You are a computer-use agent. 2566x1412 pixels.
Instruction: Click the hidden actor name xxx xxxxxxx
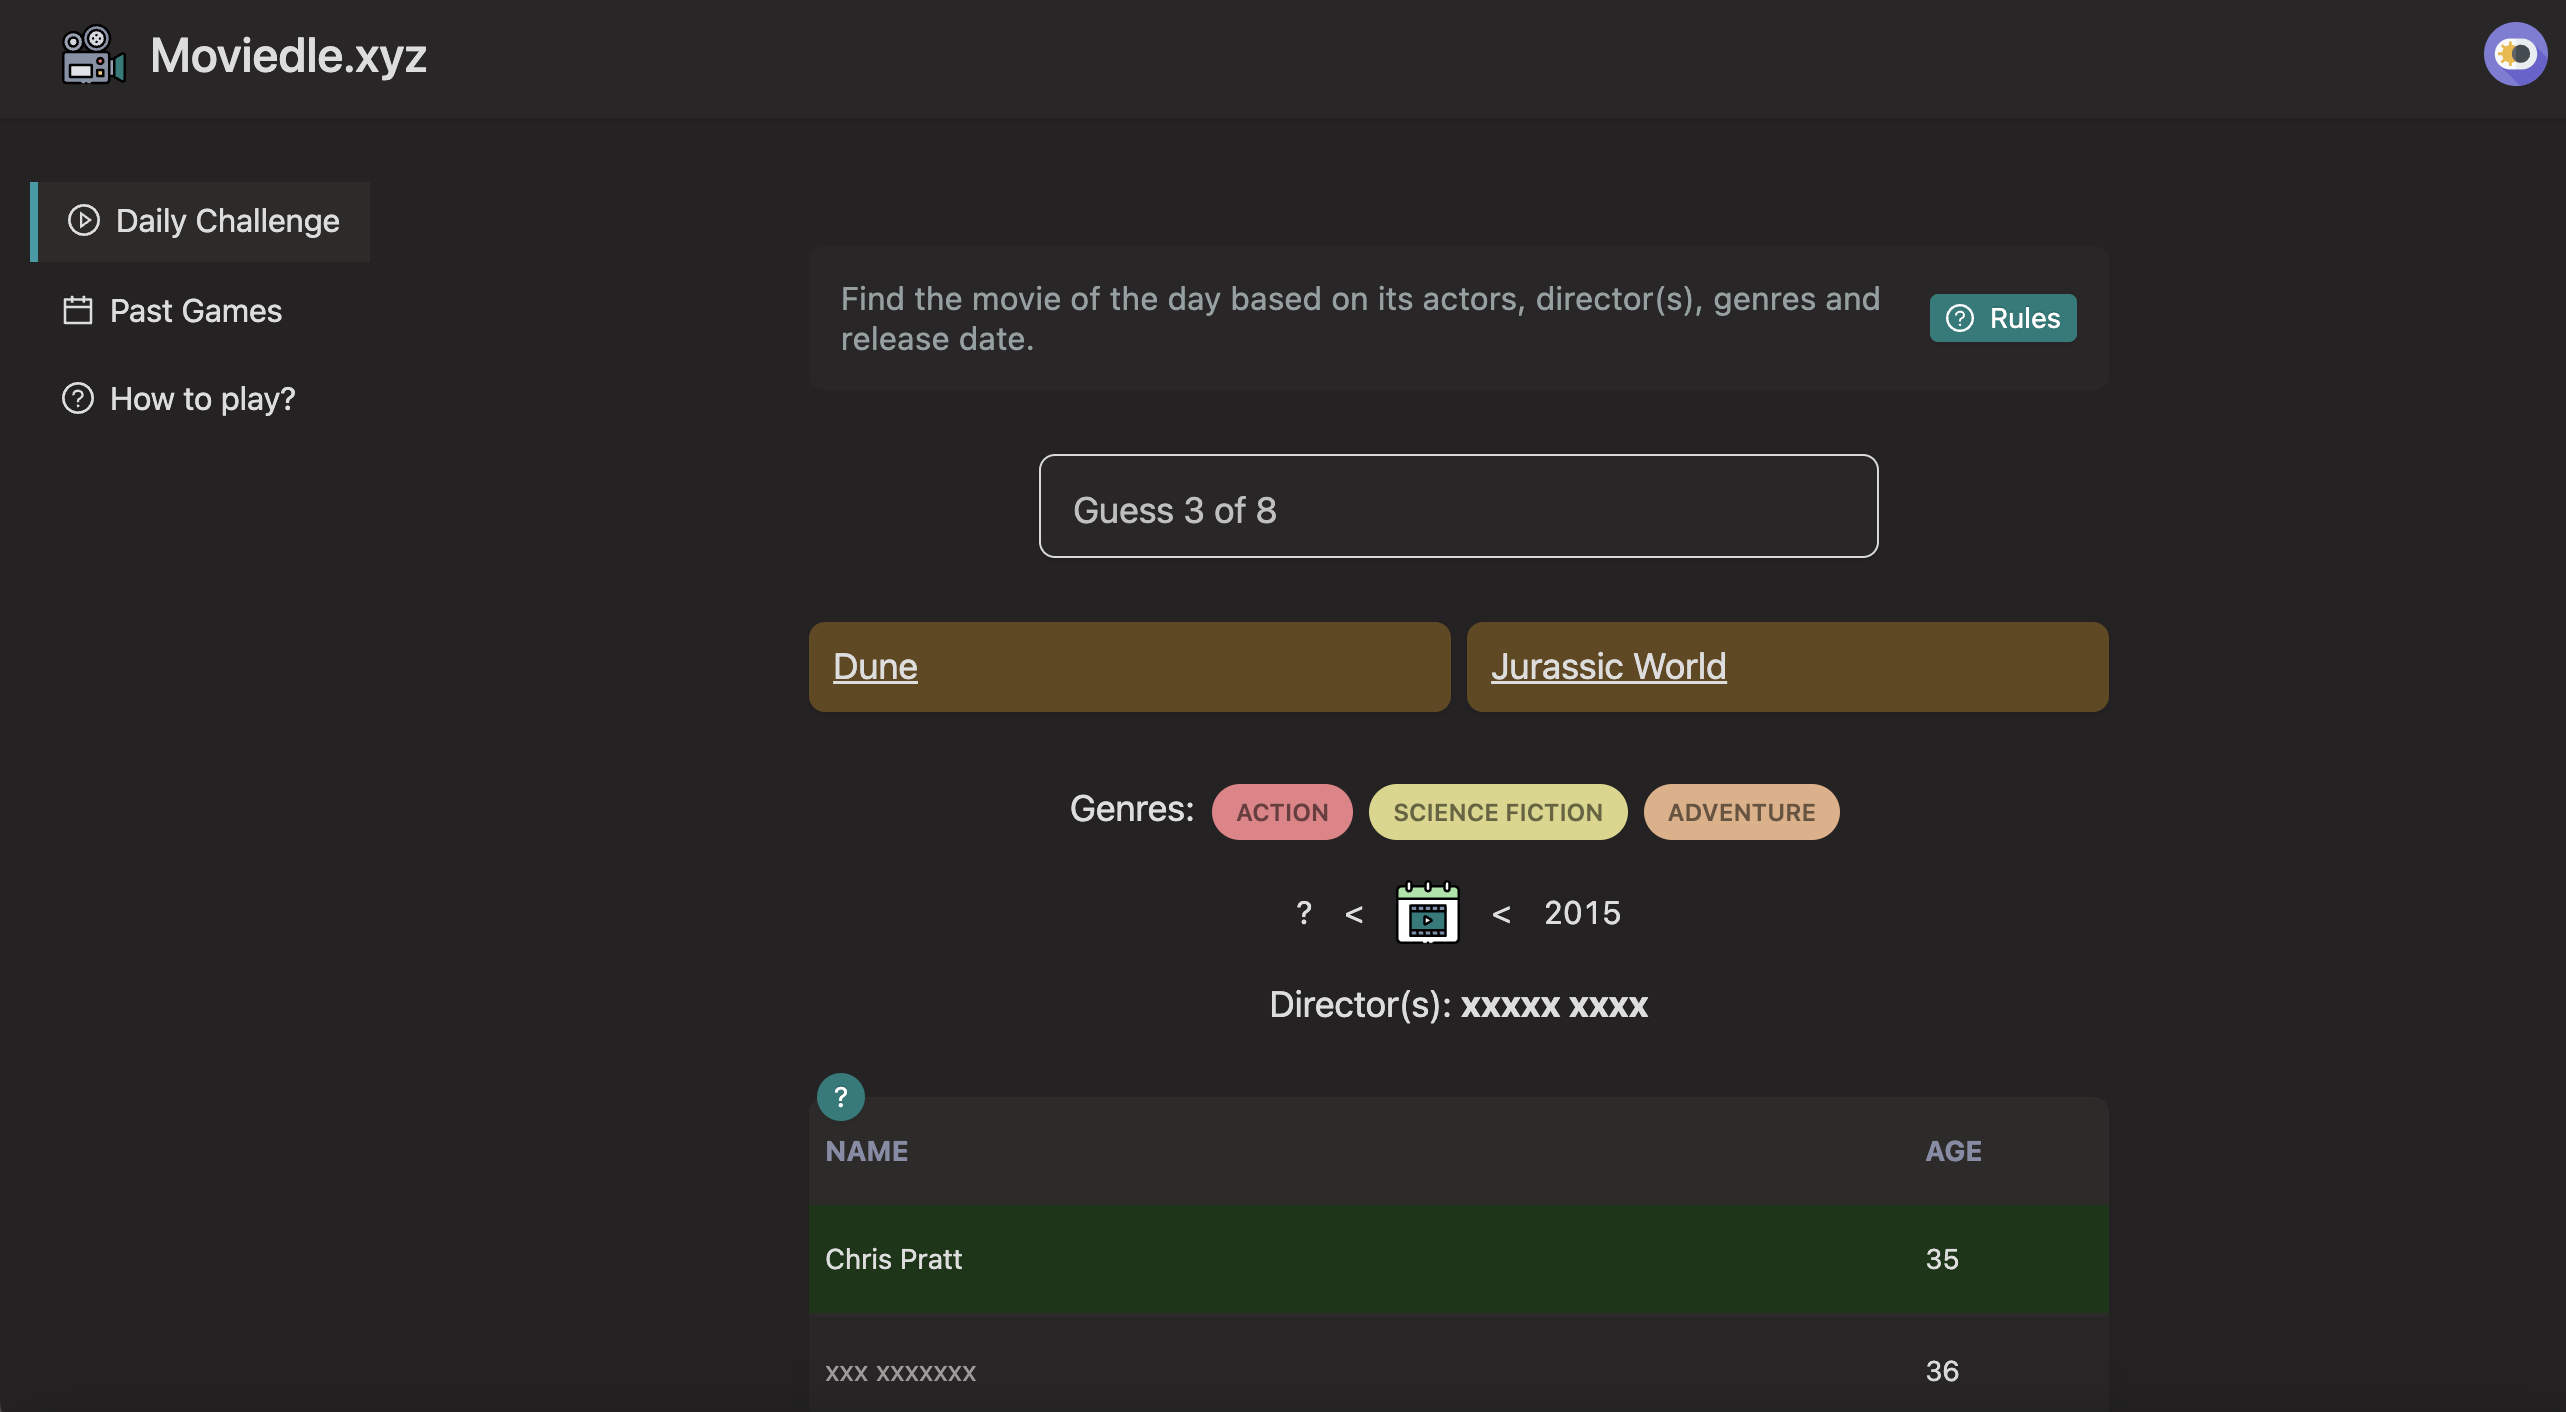tap(900, 1372)
